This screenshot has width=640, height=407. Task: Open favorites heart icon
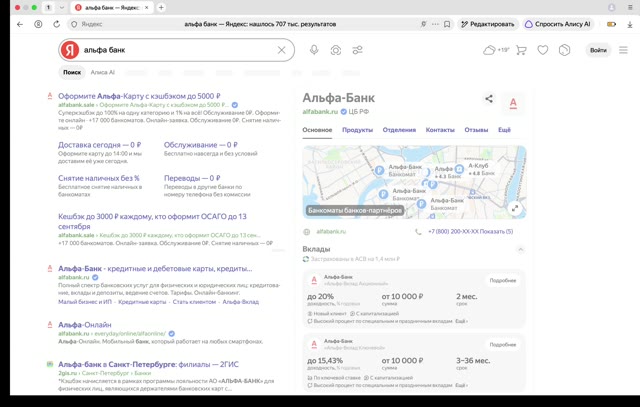(x=542, y=50)
